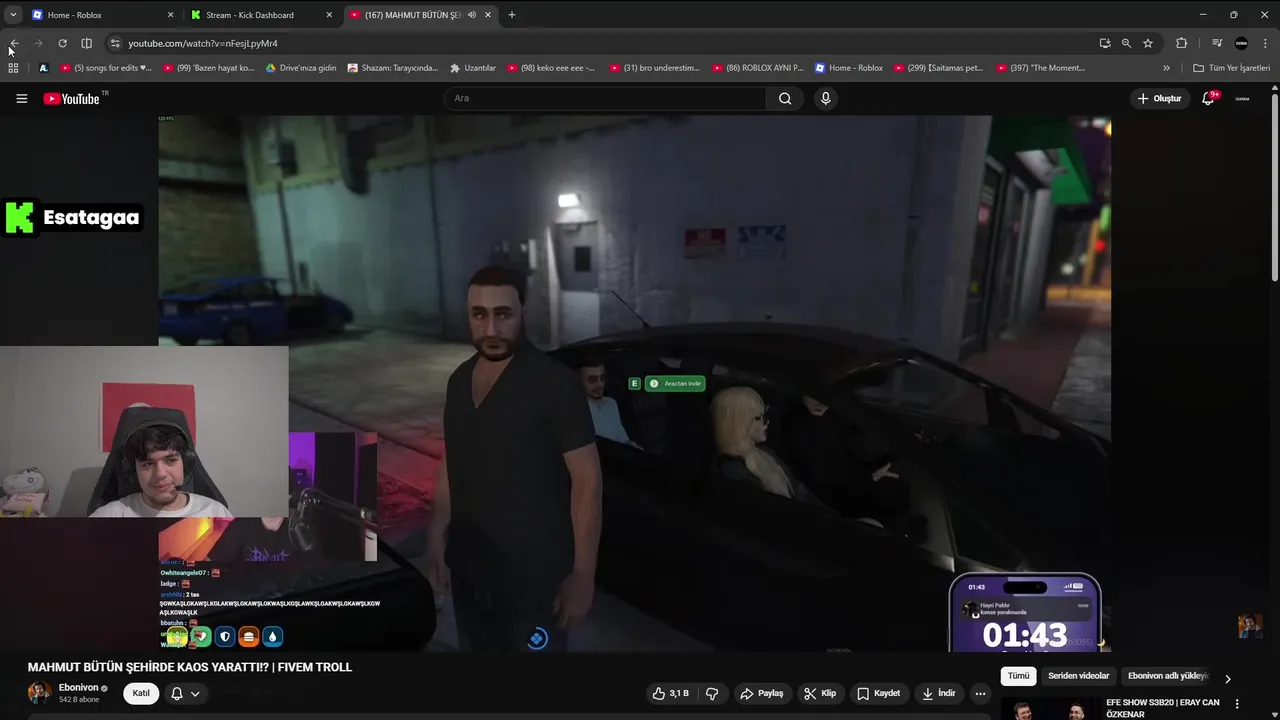Viewport: 1280px width, 720px height.
Task: Dislike the video with thumbs-down
Action: (712, 693)
